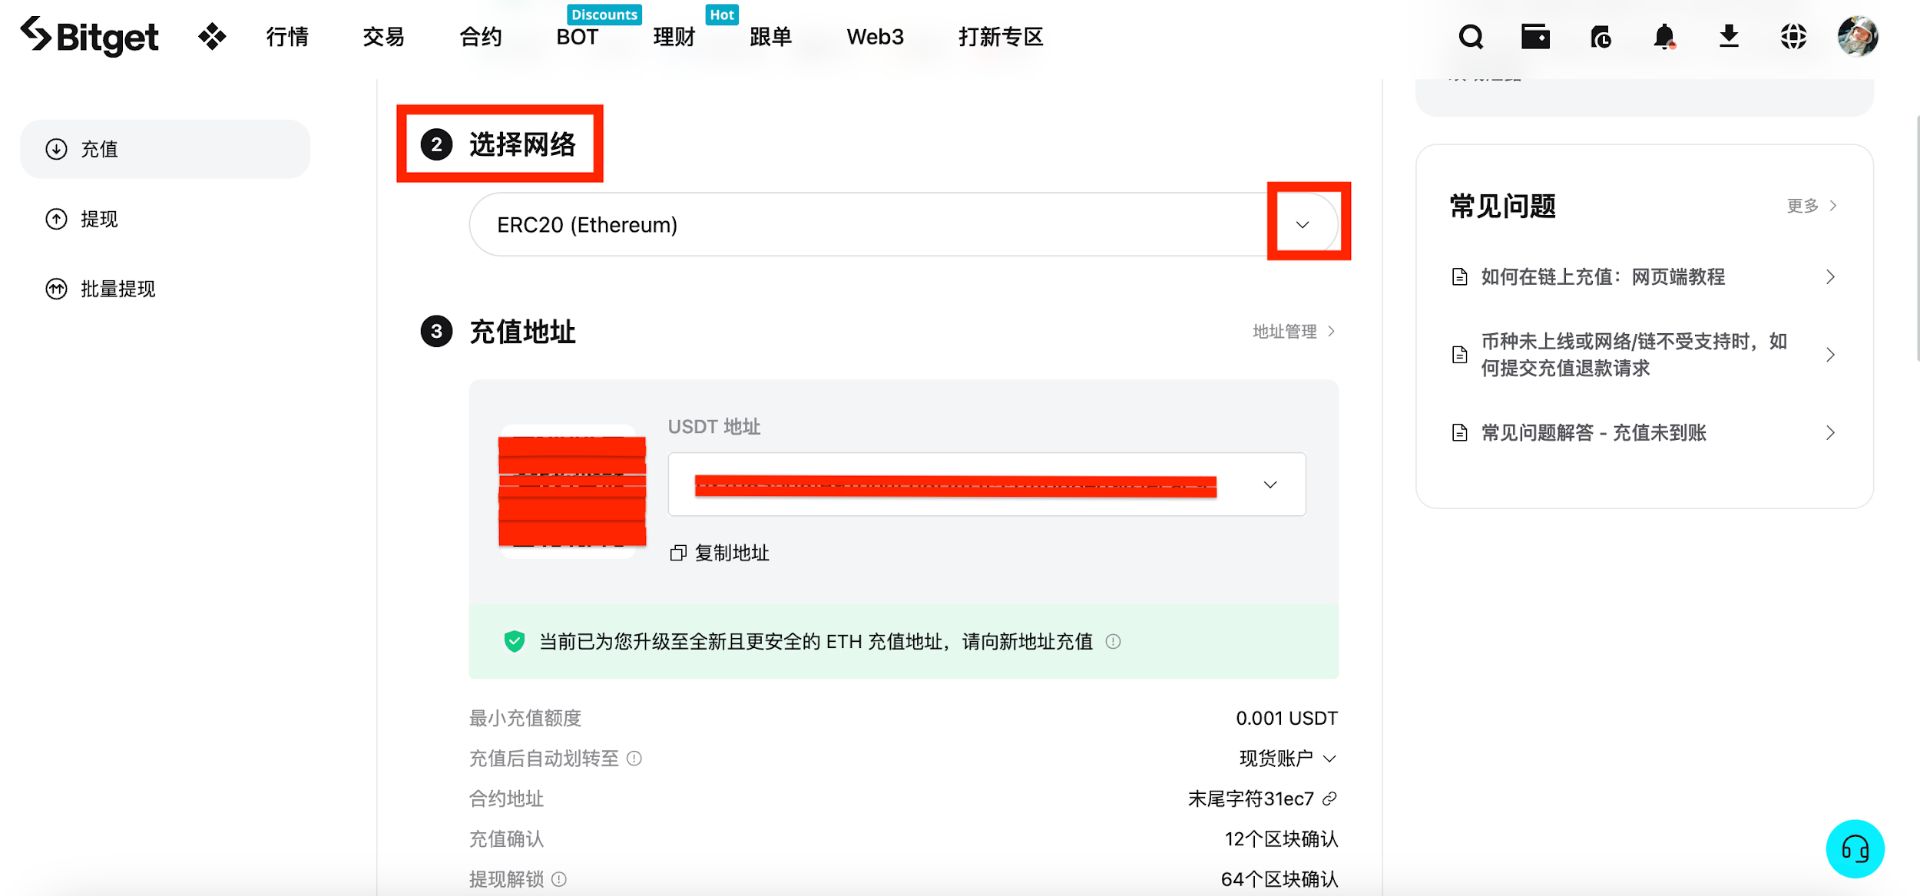
Task: Click the 末尾字符31ec7 contract address
Action: click(1251, 799)
